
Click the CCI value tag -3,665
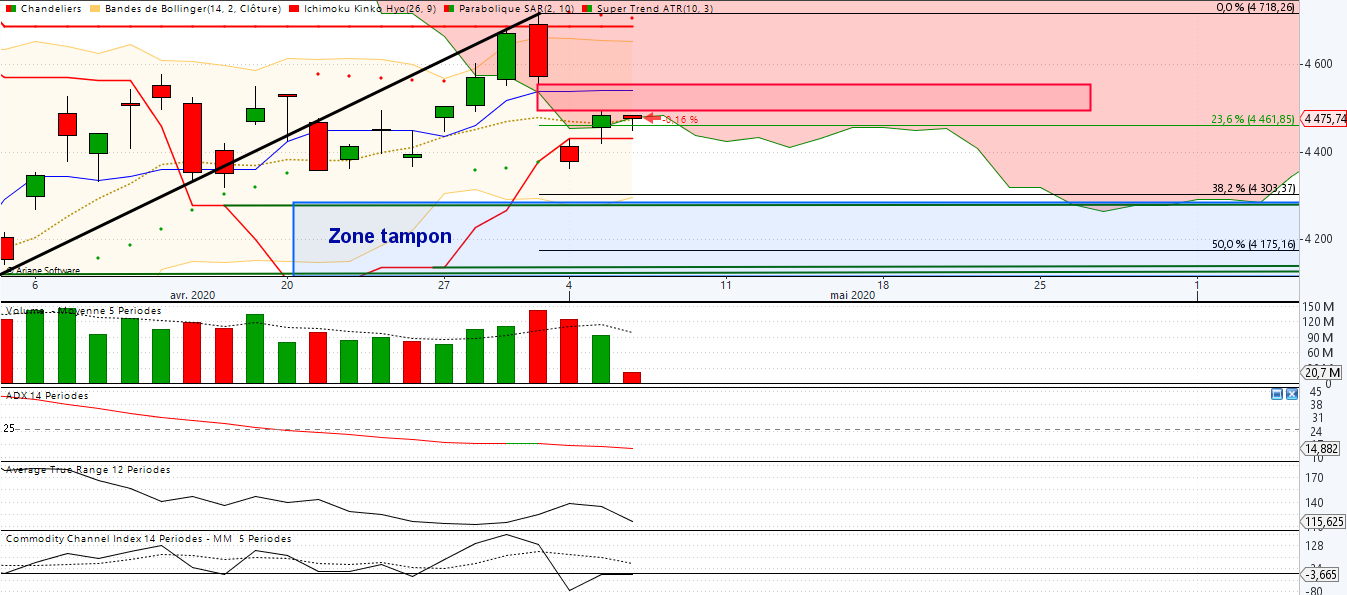[x=1322, y=574]
